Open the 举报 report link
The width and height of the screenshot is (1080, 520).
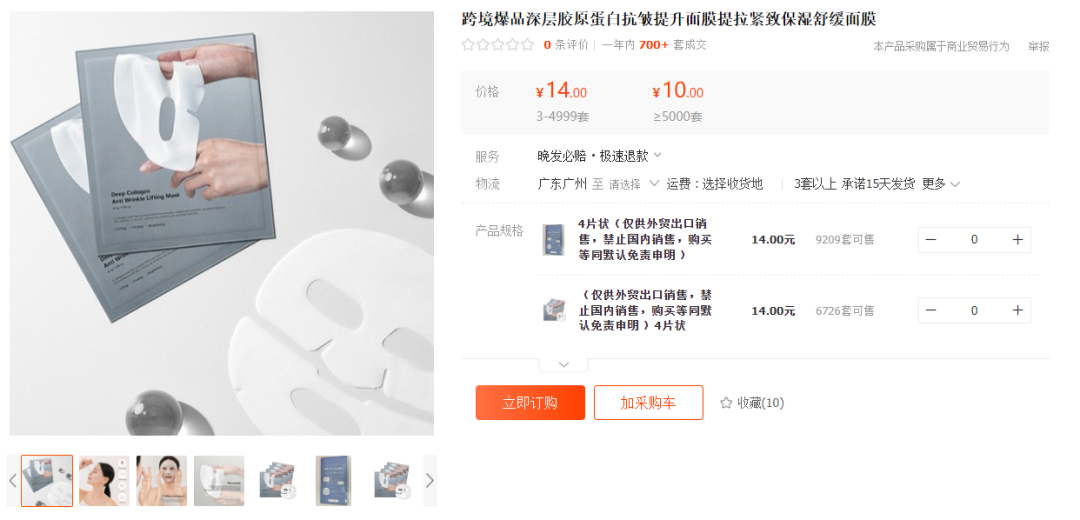click(x=1039, y=46)
